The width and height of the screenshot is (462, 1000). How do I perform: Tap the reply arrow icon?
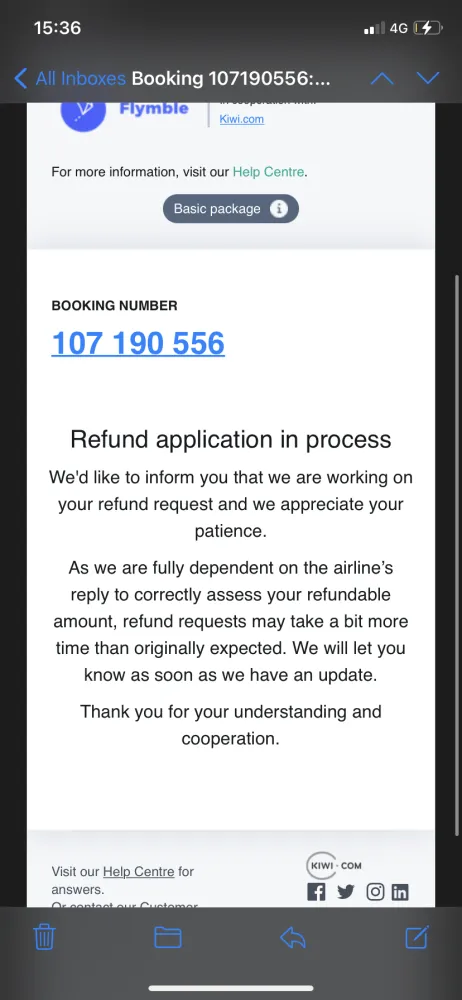pos(293,937)
